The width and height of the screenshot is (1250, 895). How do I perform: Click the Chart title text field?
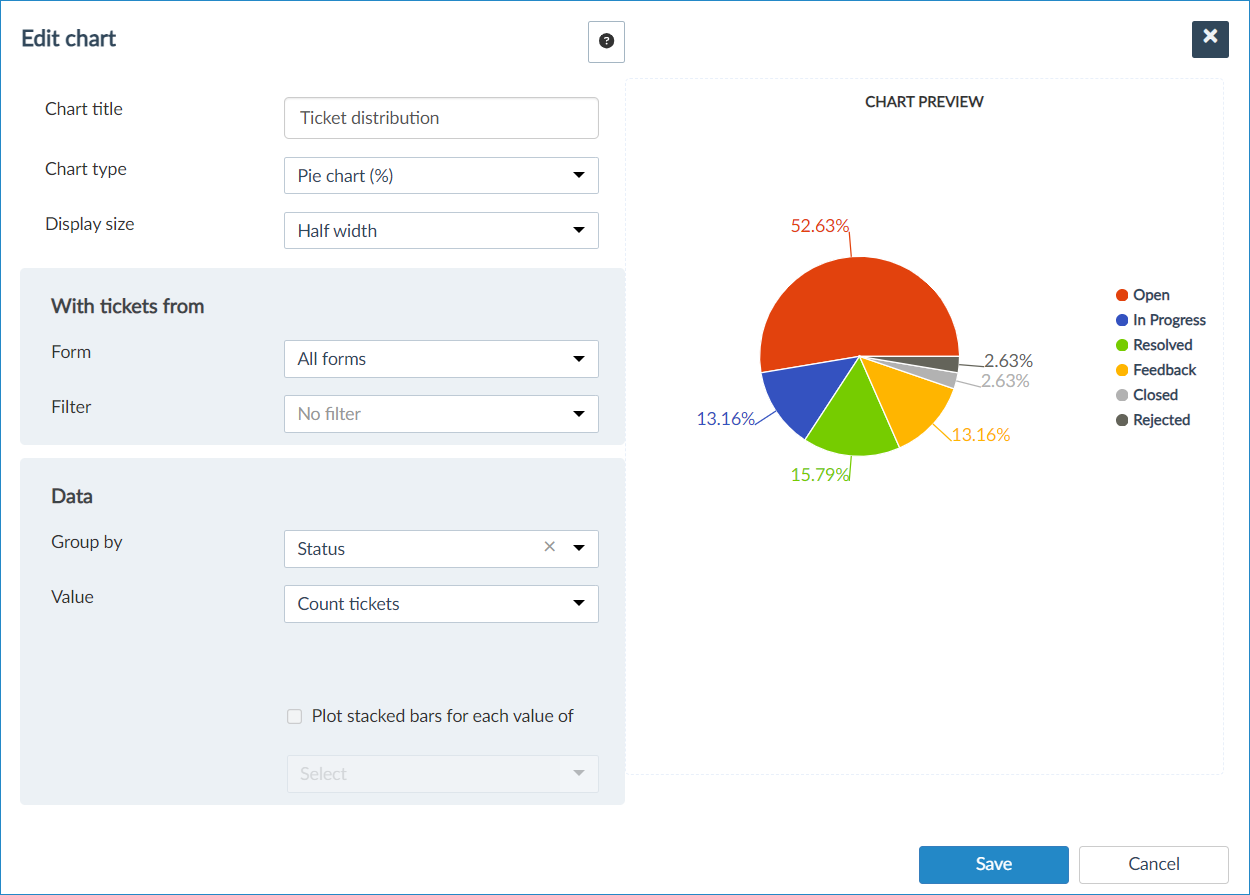pos(441,118)
